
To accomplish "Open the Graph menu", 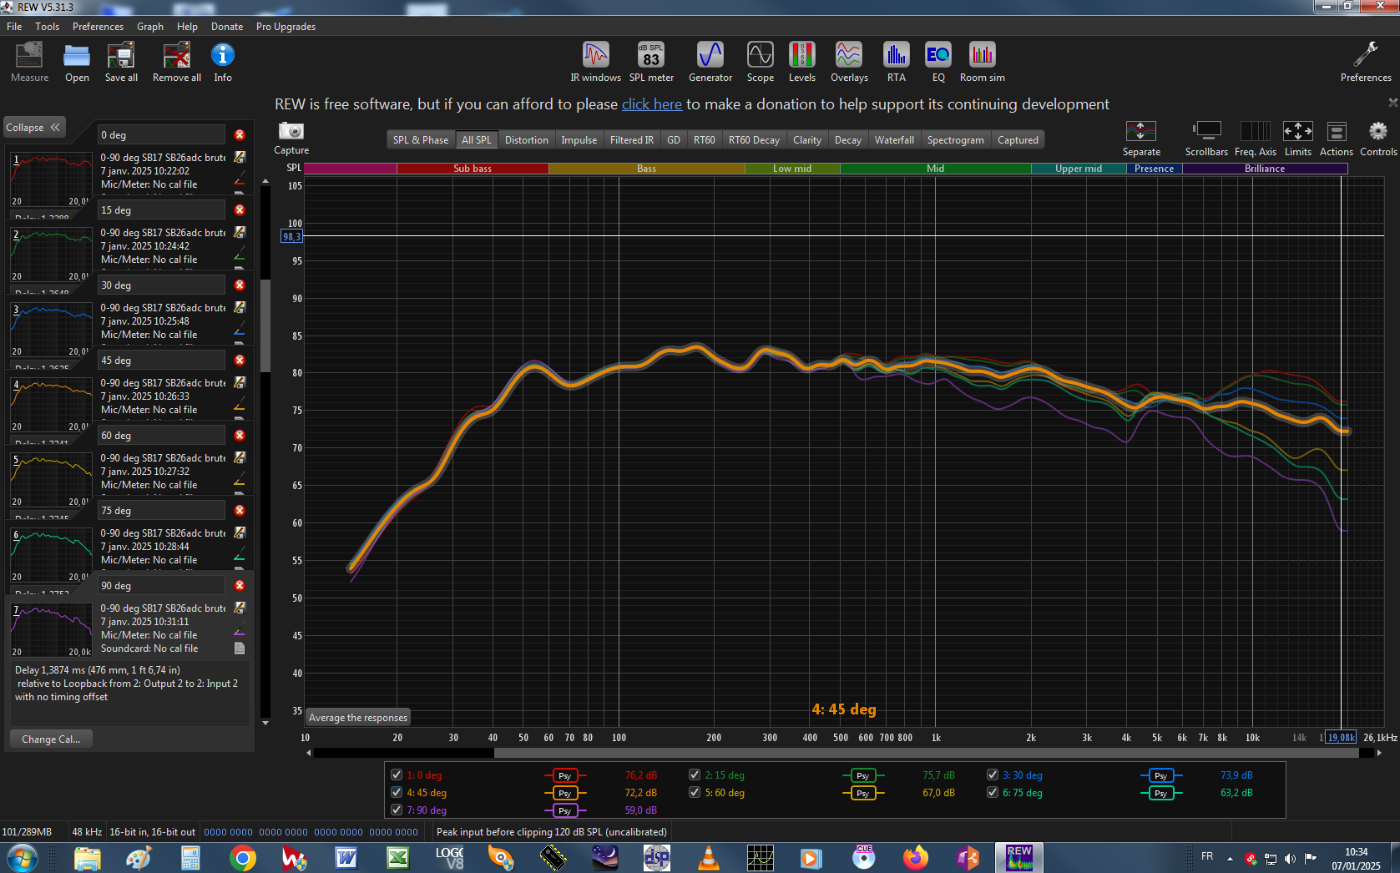I will click(x=150, y=27).
